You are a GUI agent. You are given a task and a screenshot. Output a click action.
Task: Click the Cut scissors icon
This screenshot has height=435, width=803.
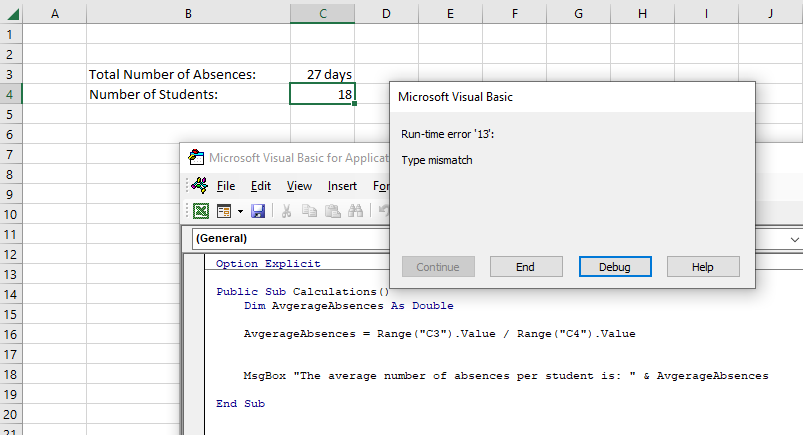tap(286, 211)
